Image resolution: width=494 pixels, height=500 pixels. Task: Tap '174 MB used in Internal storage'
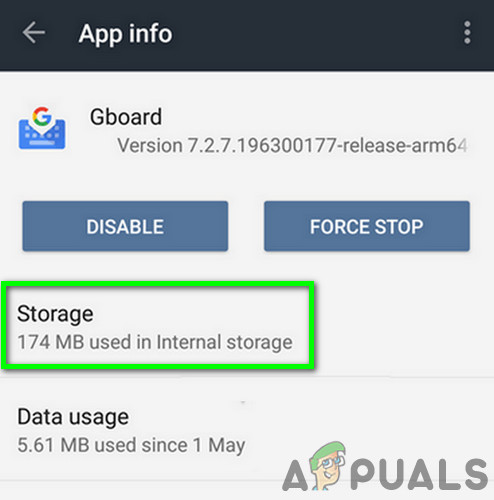click(x=155, y=342)
